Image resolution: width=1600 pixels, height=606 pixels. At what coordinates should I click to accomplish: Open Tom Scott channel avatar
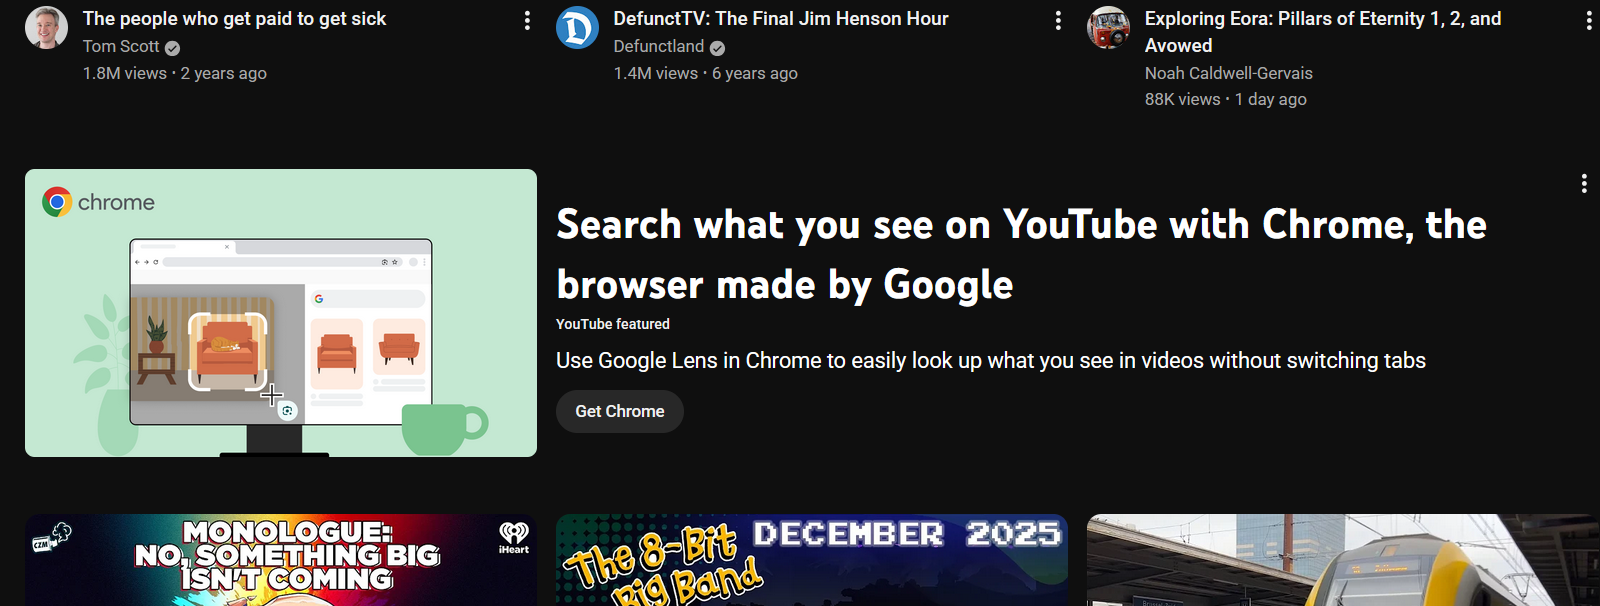tap(46, 28)
